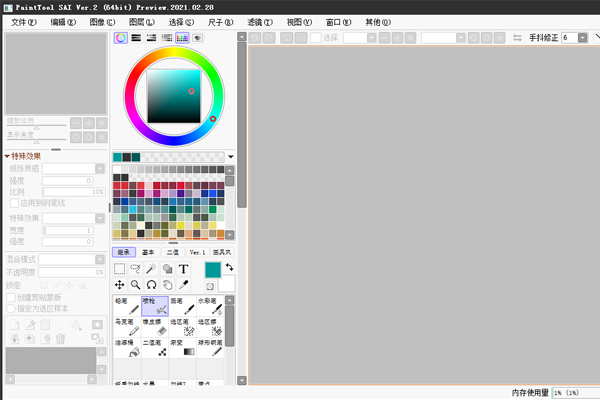The width and height of the screenshot is (600, 400).
Task: Select the Zoom magnifier tool
Action: (x=135, y=285)
